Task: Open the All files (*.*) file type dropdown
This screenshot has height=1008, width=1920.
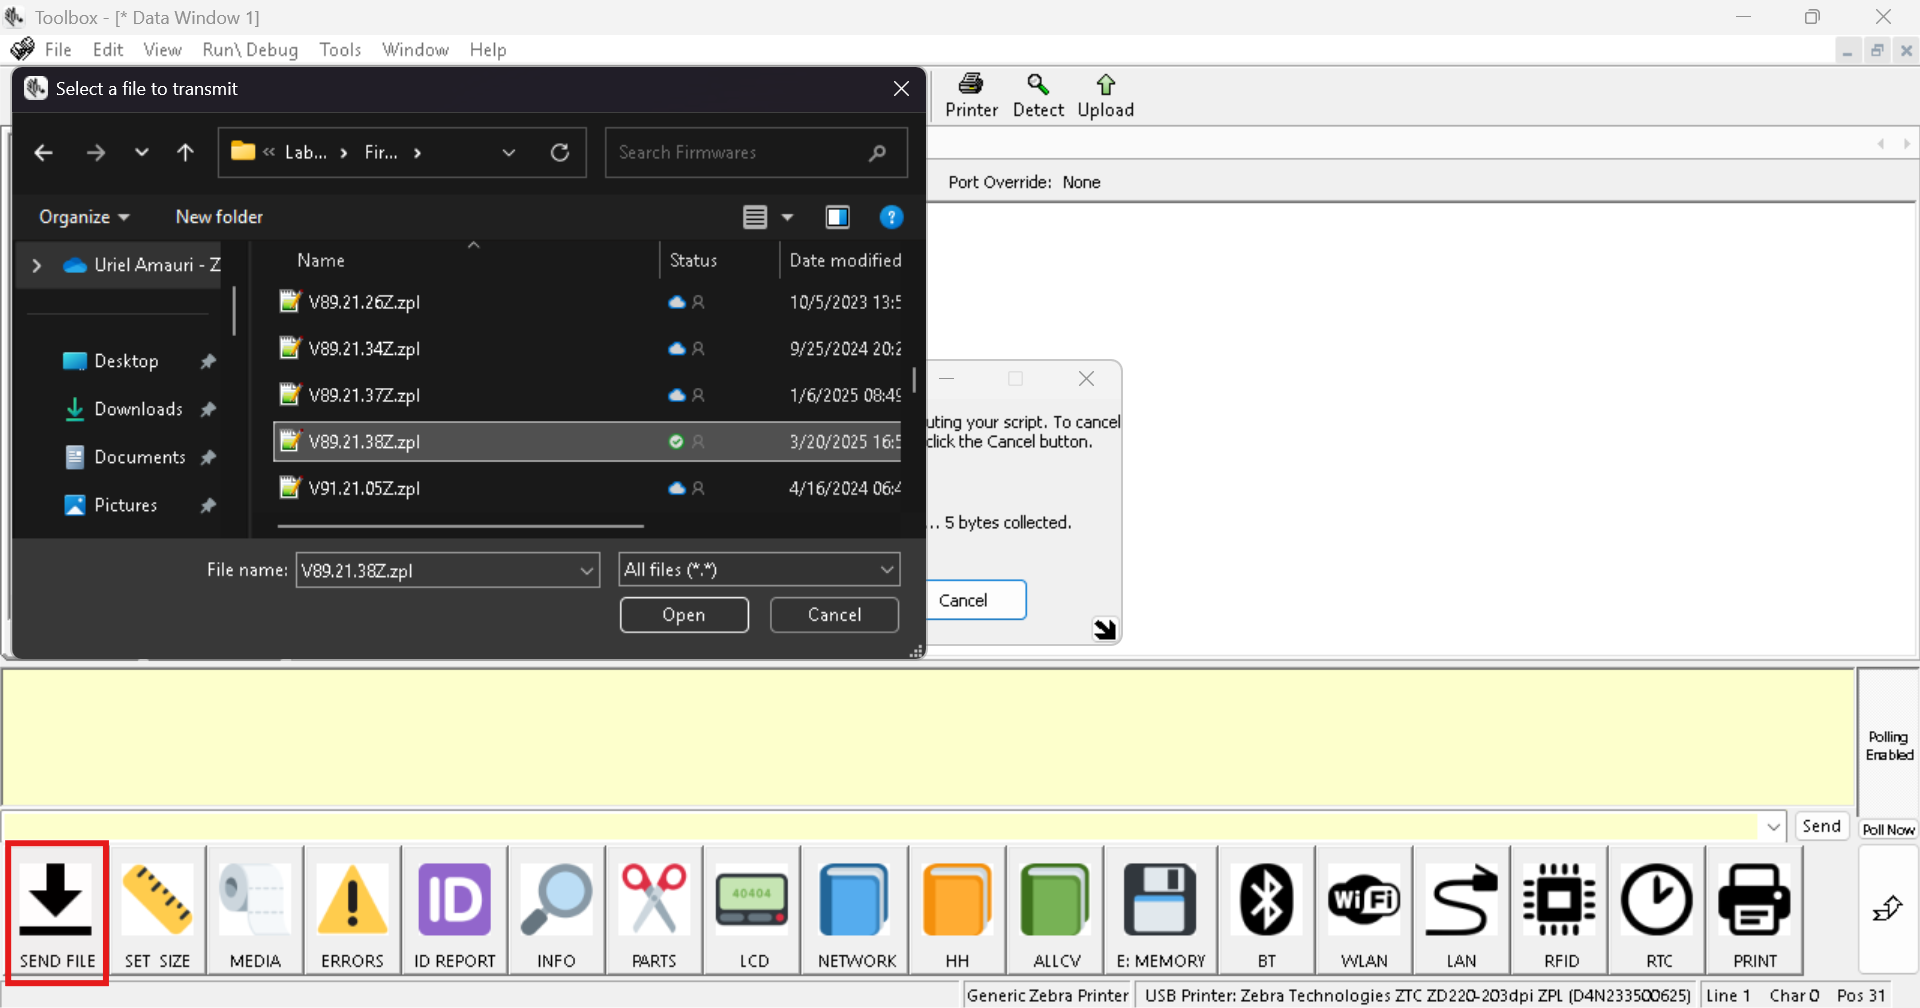Action: coord(886,569)
